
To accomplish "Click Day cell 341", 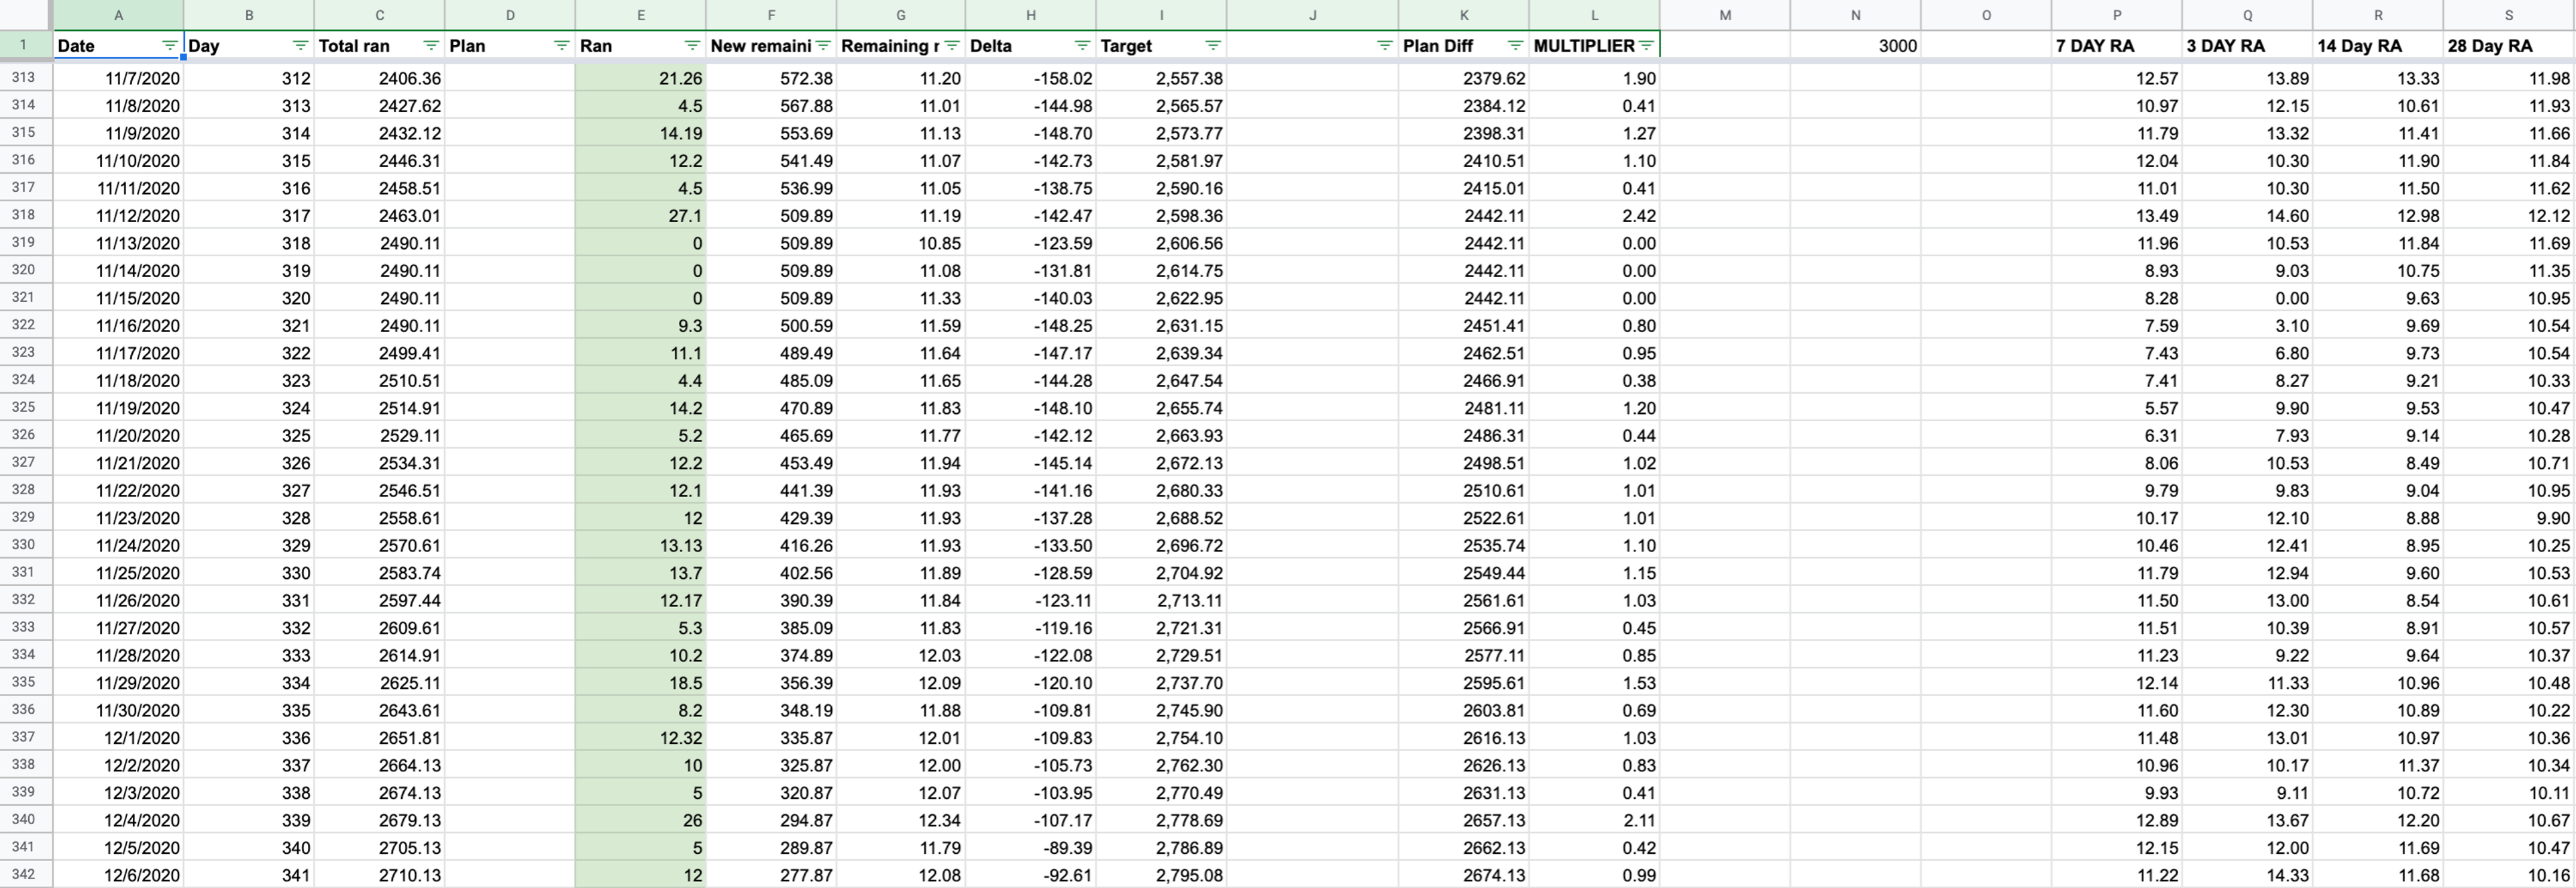I will click(x=249, y=875).
